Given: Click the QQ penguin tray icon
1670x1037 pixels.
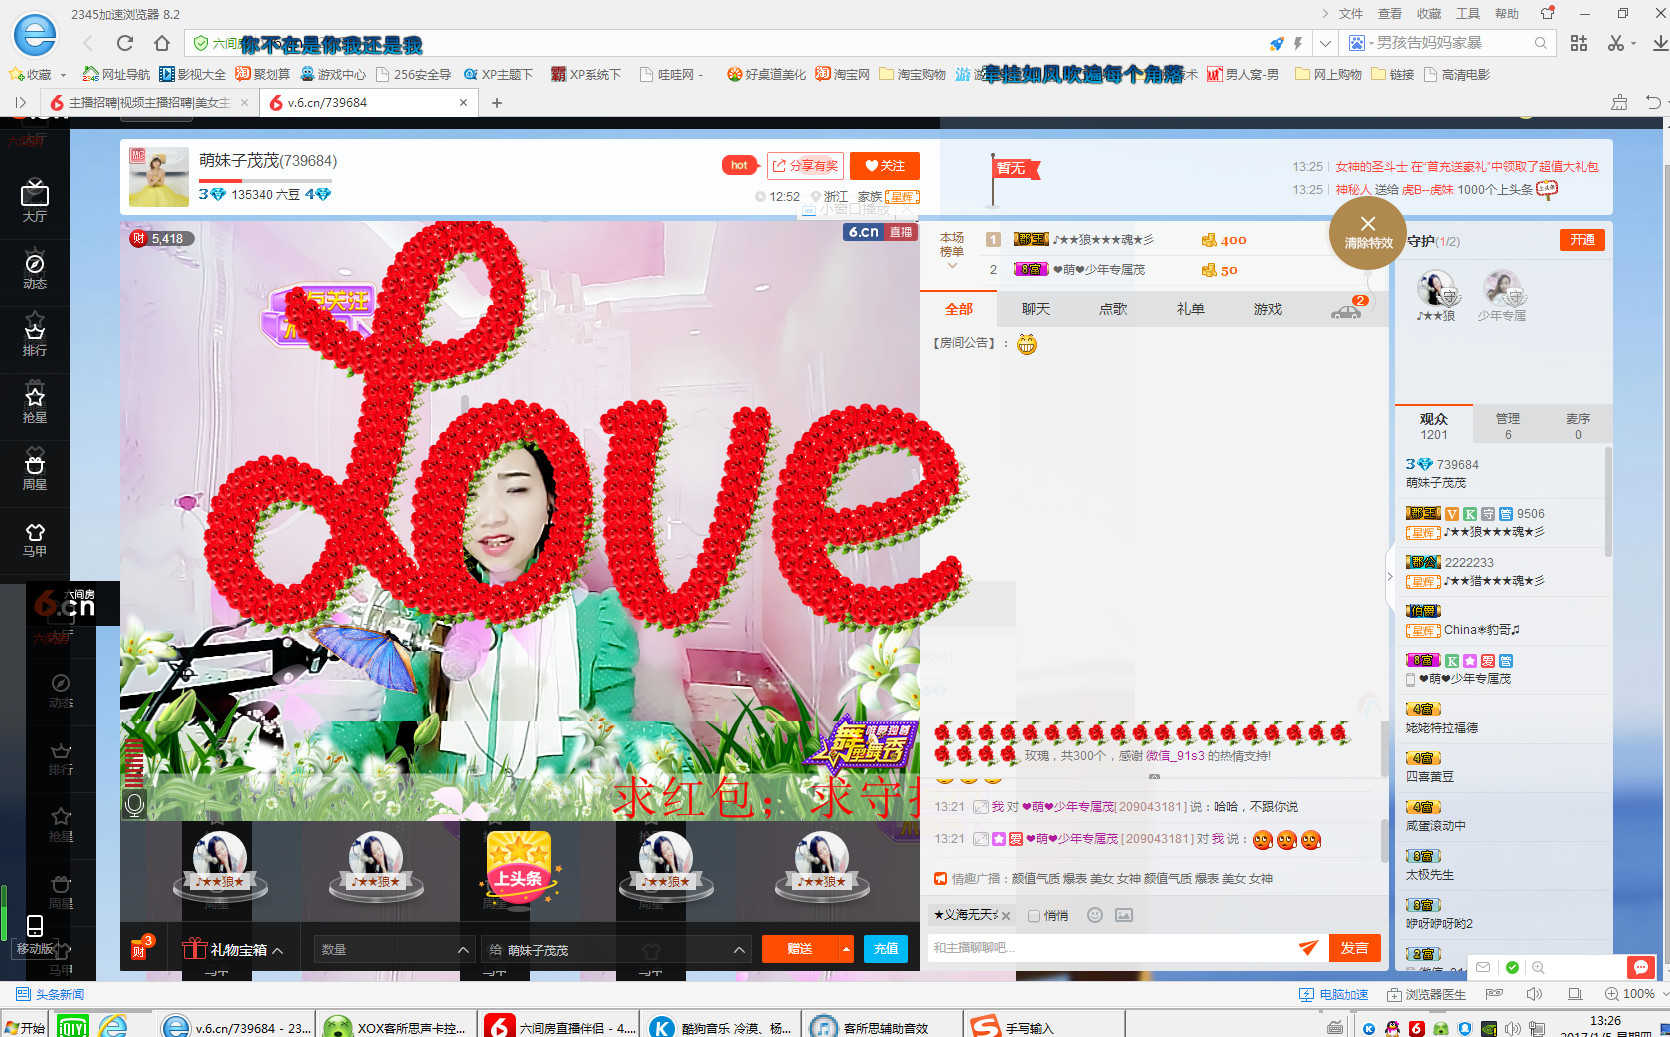Looking at the screenshot, I should tap(1392, 1028).
